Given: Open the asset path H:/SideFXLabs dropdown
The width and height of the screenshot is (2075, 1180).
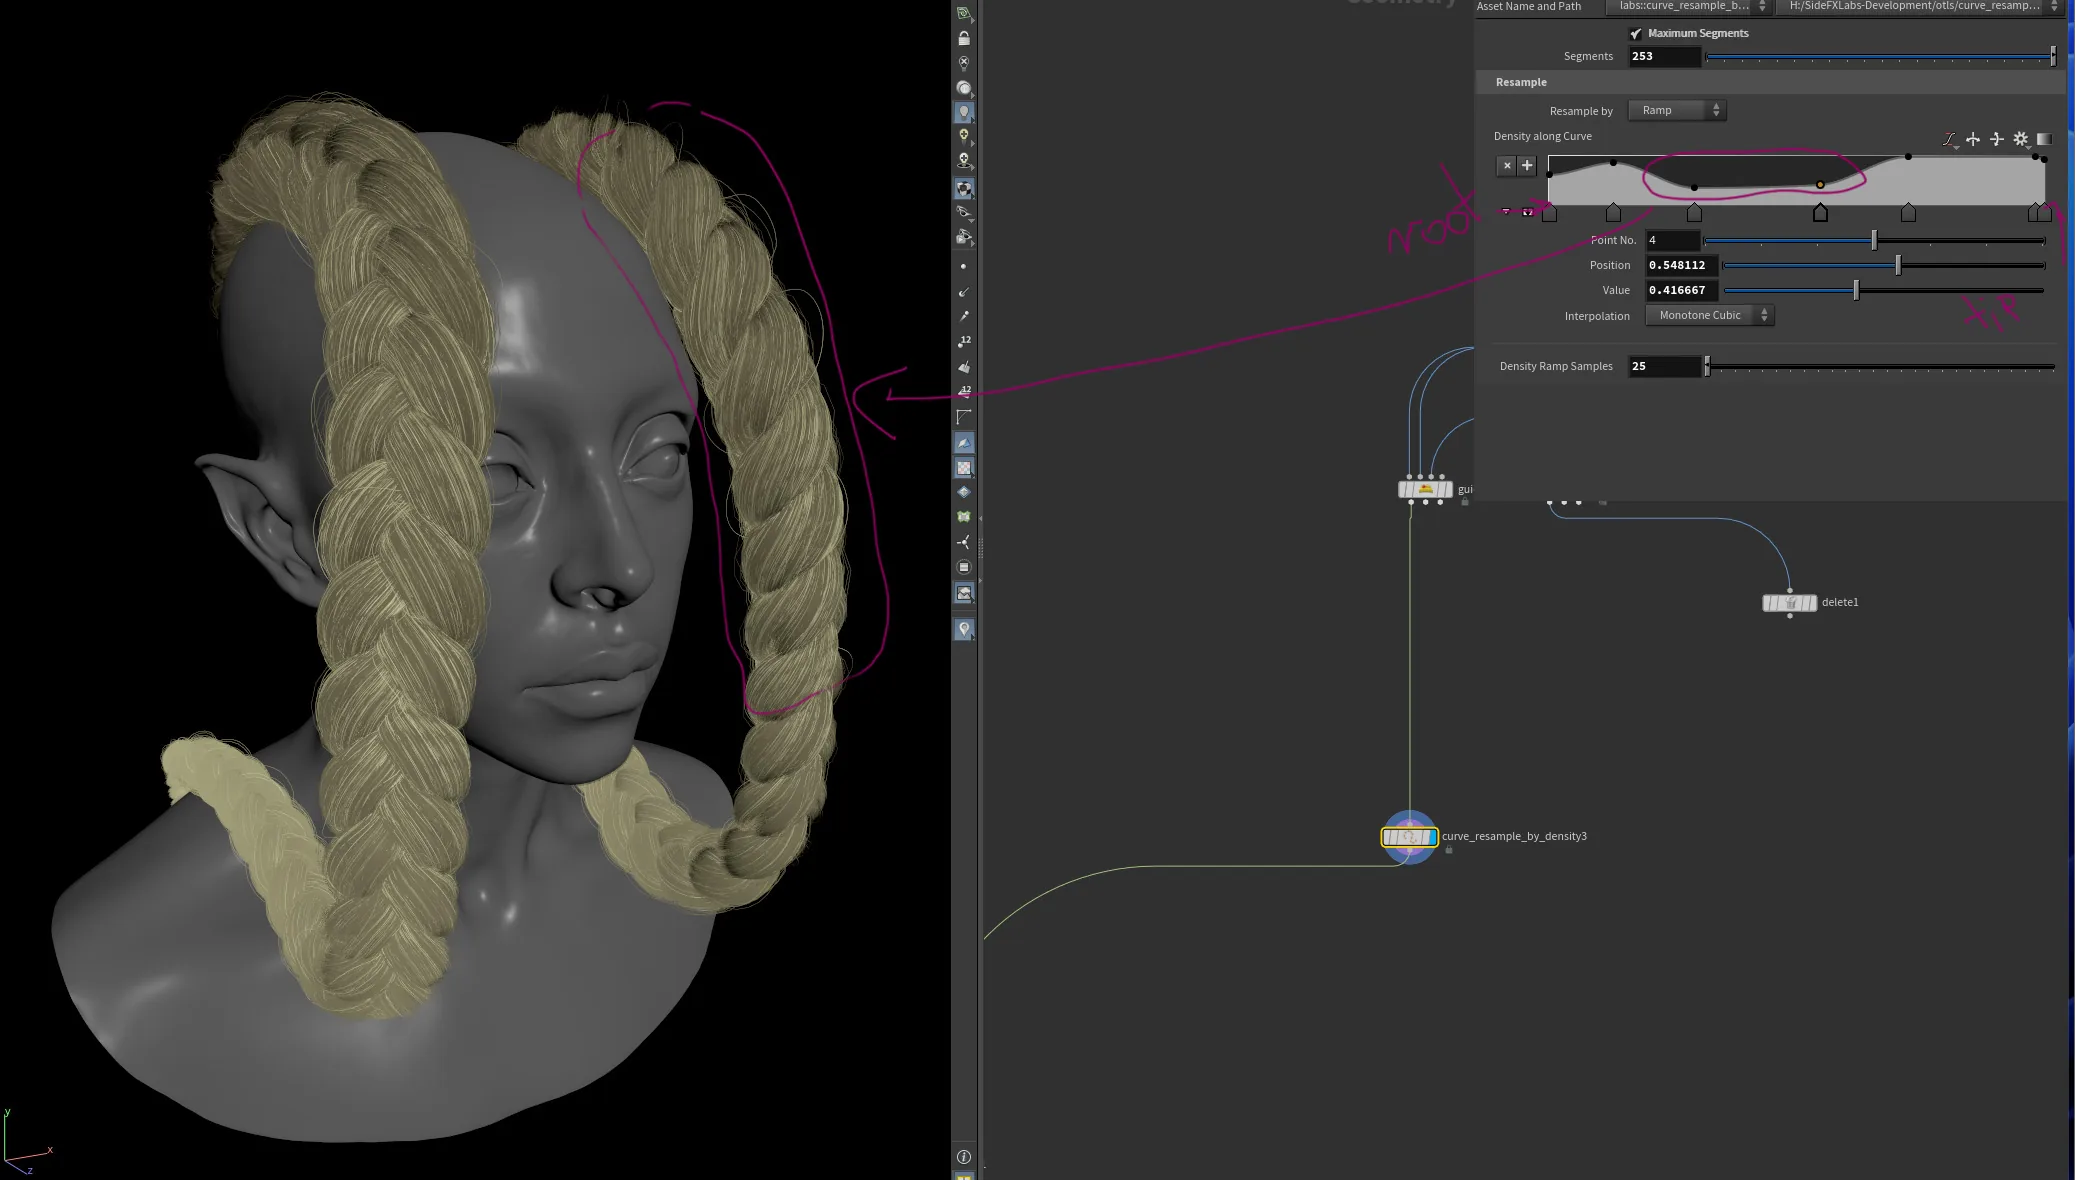Looking at the screenshot, I should [x=1919, y=6].
